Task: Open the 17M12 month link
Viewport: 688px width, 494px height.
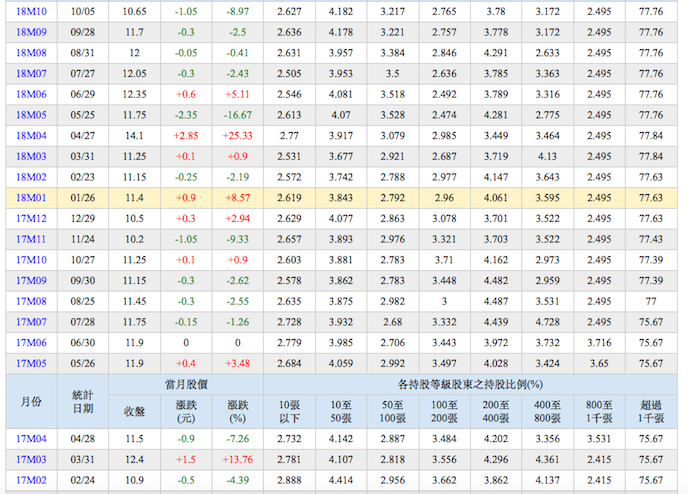Action: pyautogui.click(x=31, y=218)
